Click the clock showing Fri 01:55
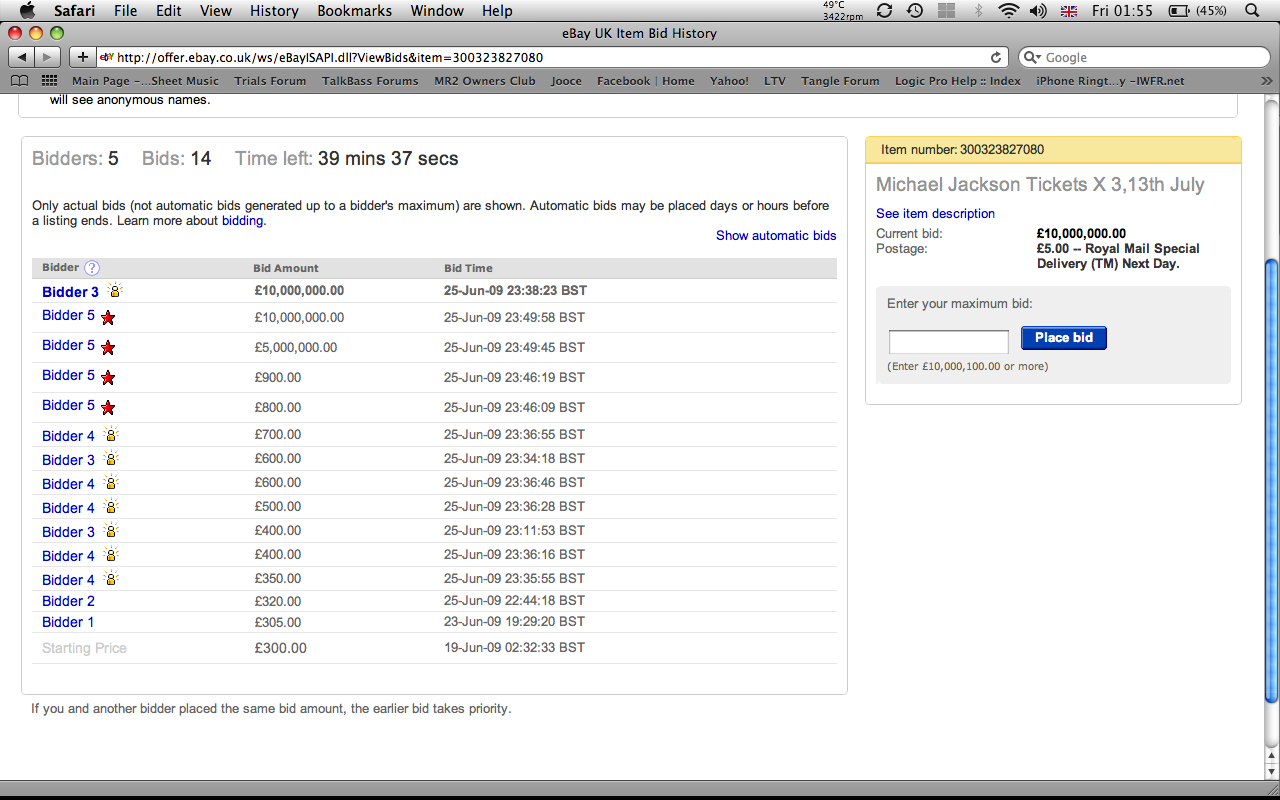Screen dimensions: 1280x800 coord(1123,11)
